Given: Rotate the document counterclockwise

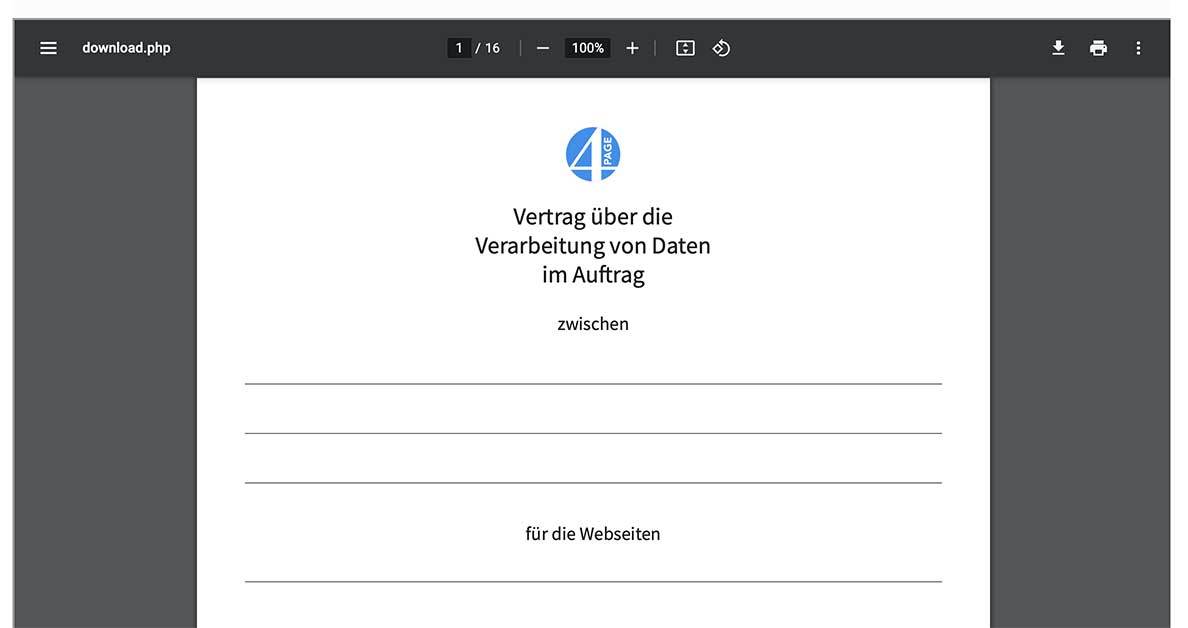Looking at the screenshot, I should coord(721,48).
